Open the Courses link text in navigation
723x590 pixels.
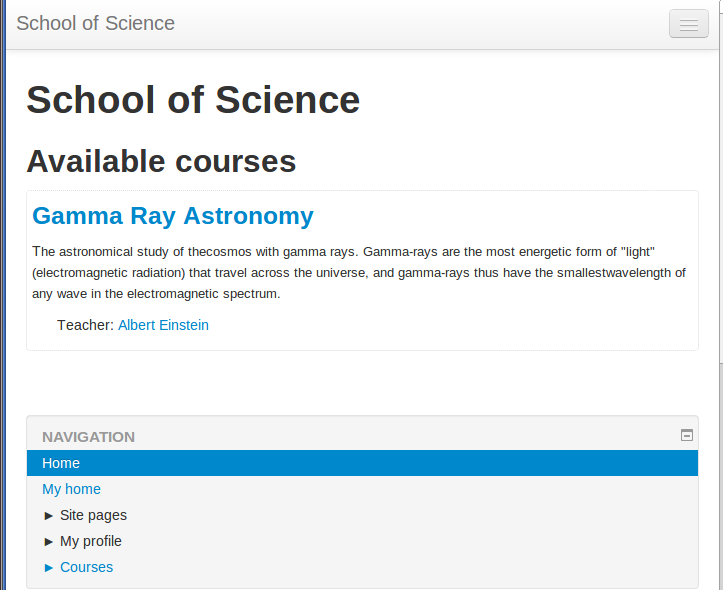(x=86, y=567)
